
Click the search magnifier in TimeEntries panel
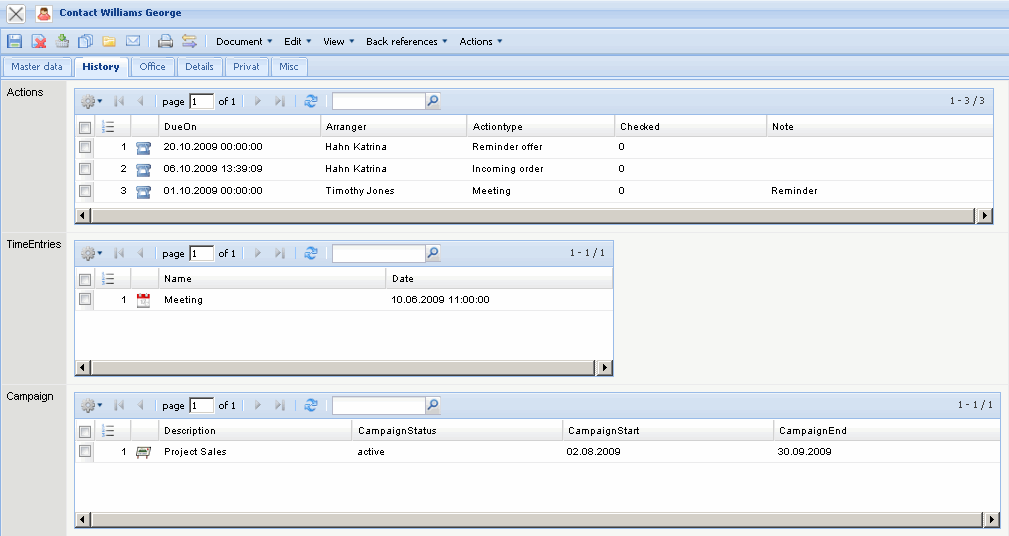click(x=432, y=253)
